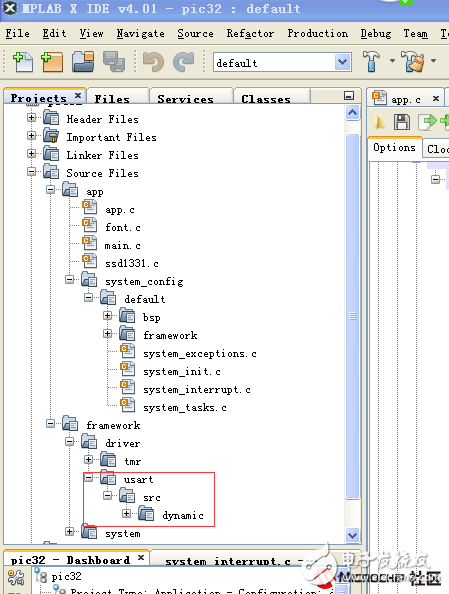Screen dimensions: 449x594
Task: Click the Undo arrow icon
Action: tap(153, 62)
